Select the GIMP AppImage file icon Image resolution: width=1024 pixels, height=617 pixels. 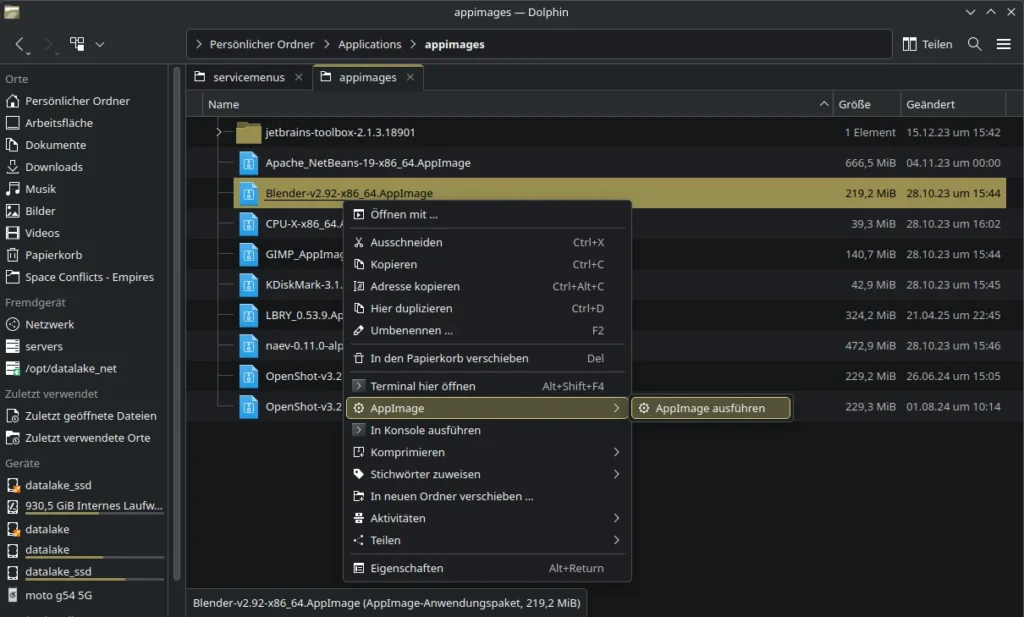click(248, 255)
